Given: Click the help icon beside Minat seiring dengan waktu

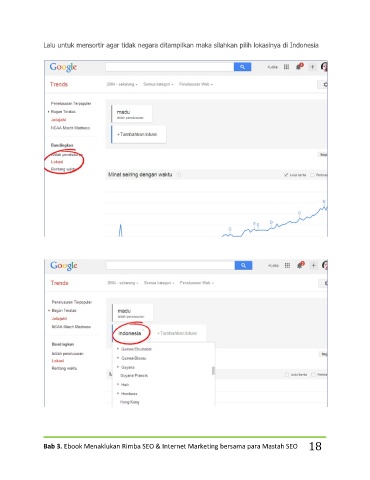Looking at the screenshot, I should pyautogui.click(x=179, y=175).
